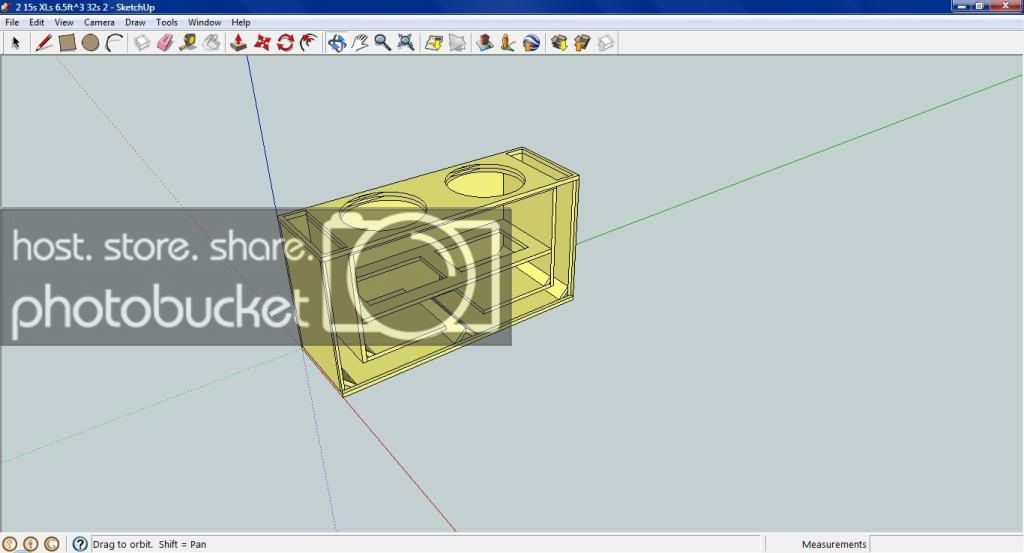This screenshot has height=553, width=1024.
Task: Open the Tools menu
Action: click(x=167, y=22)
